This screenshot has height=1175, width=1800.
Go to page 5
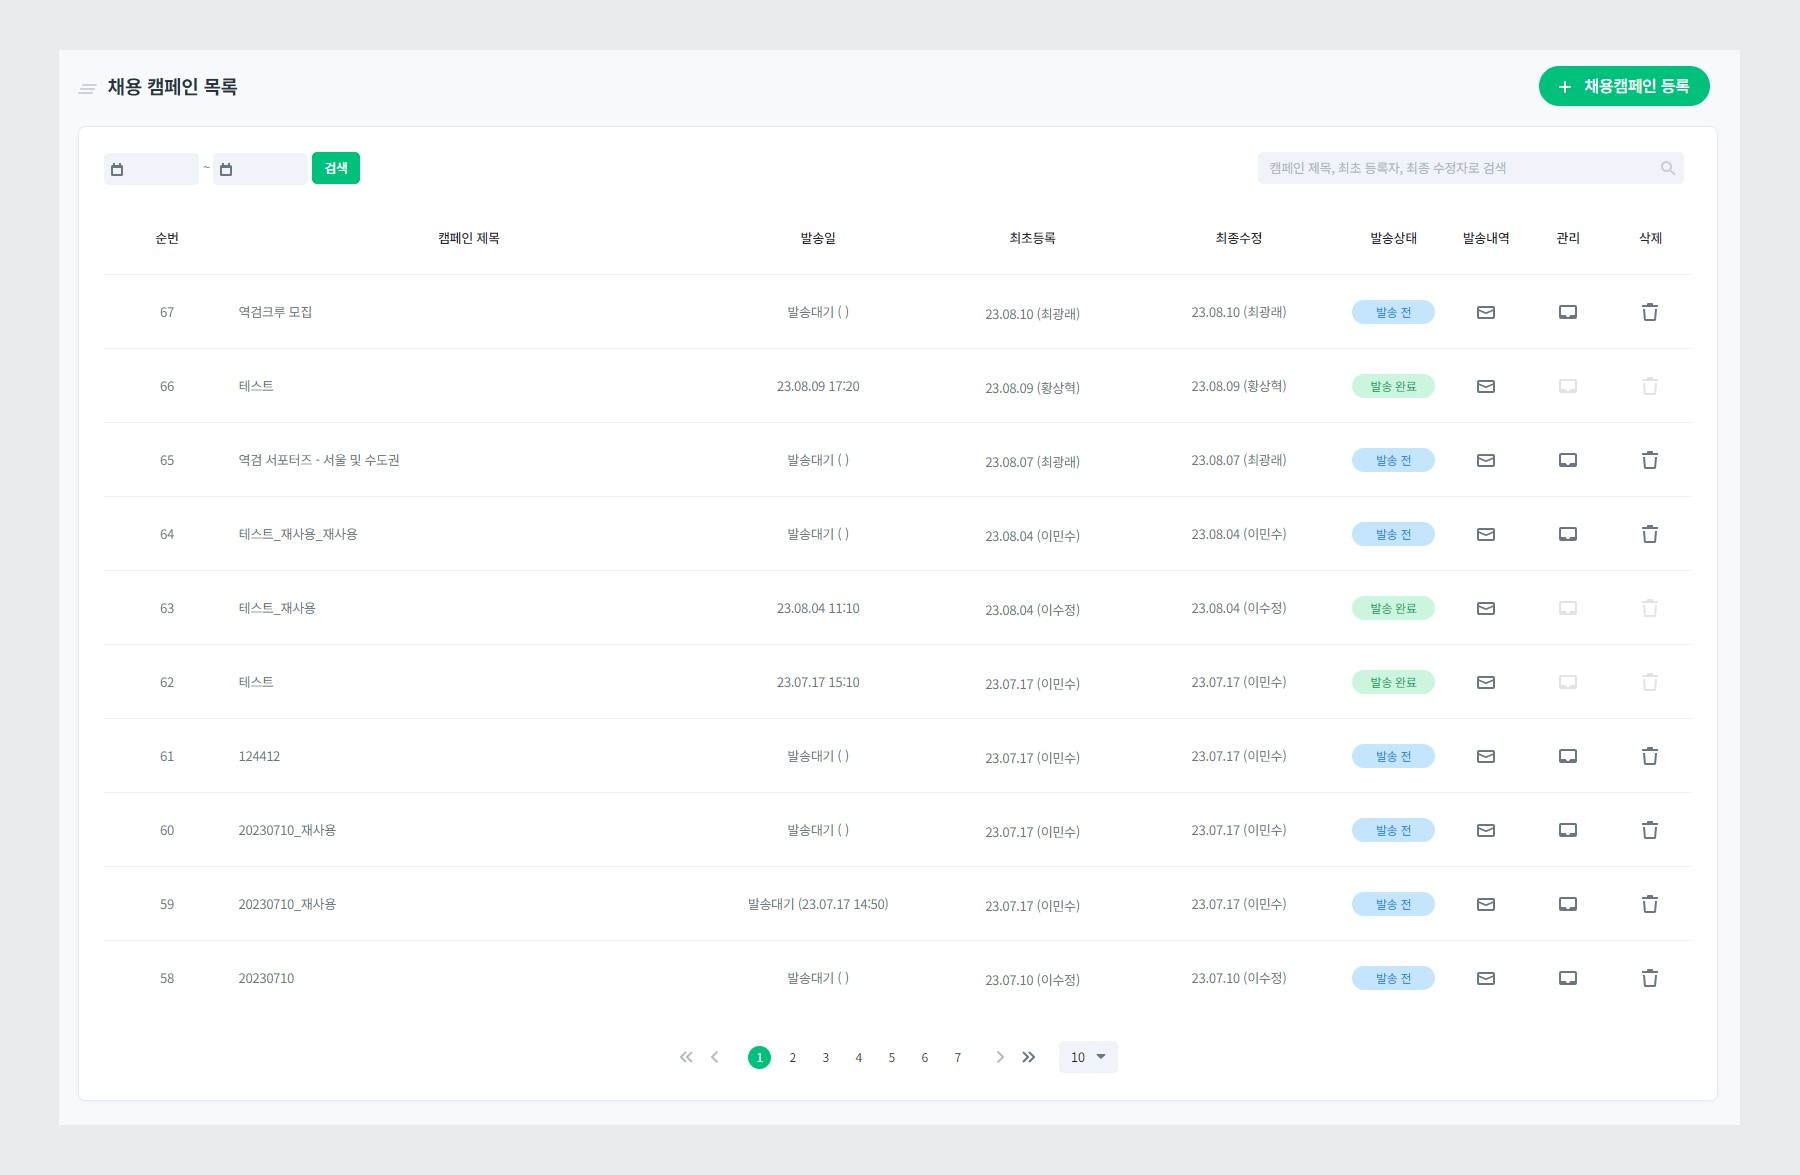point(892,1057)
